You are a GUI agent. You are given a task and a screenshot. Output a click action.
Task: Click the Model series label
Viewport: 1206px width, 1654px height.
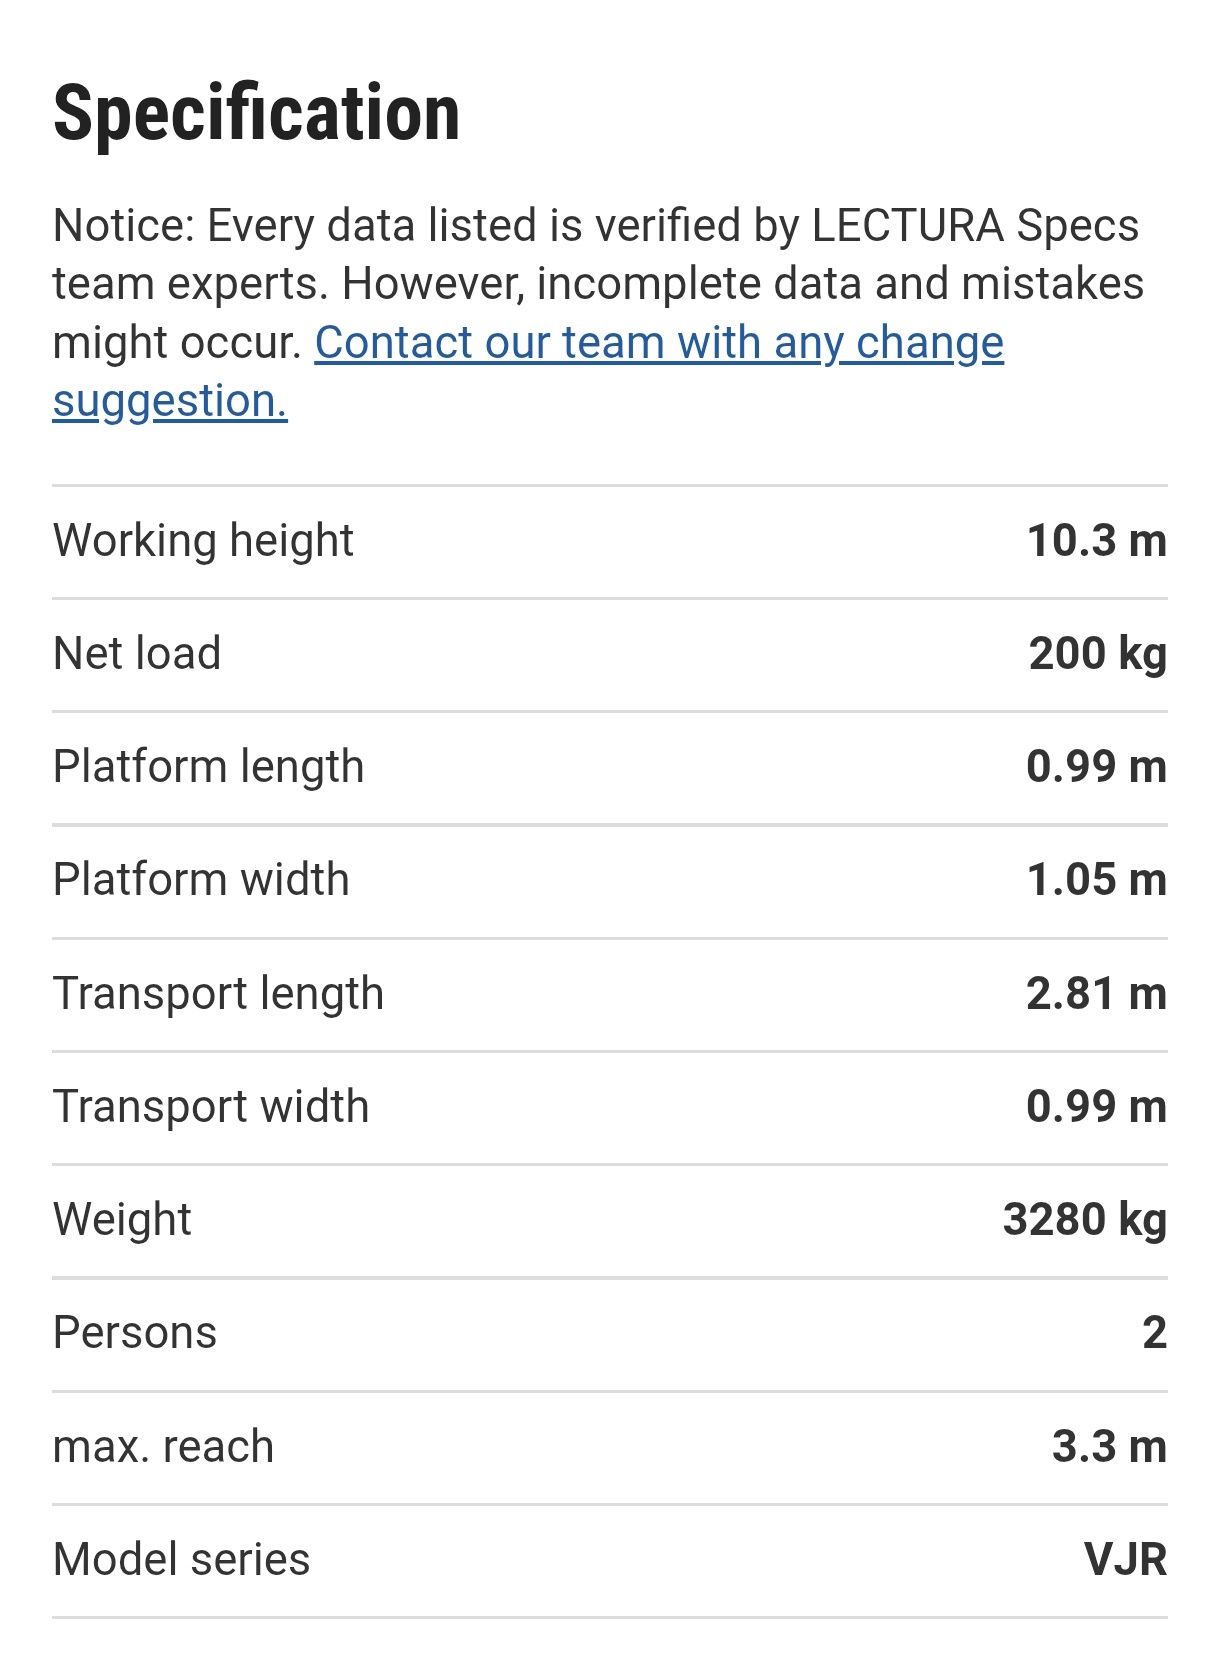click(181, 1560)
